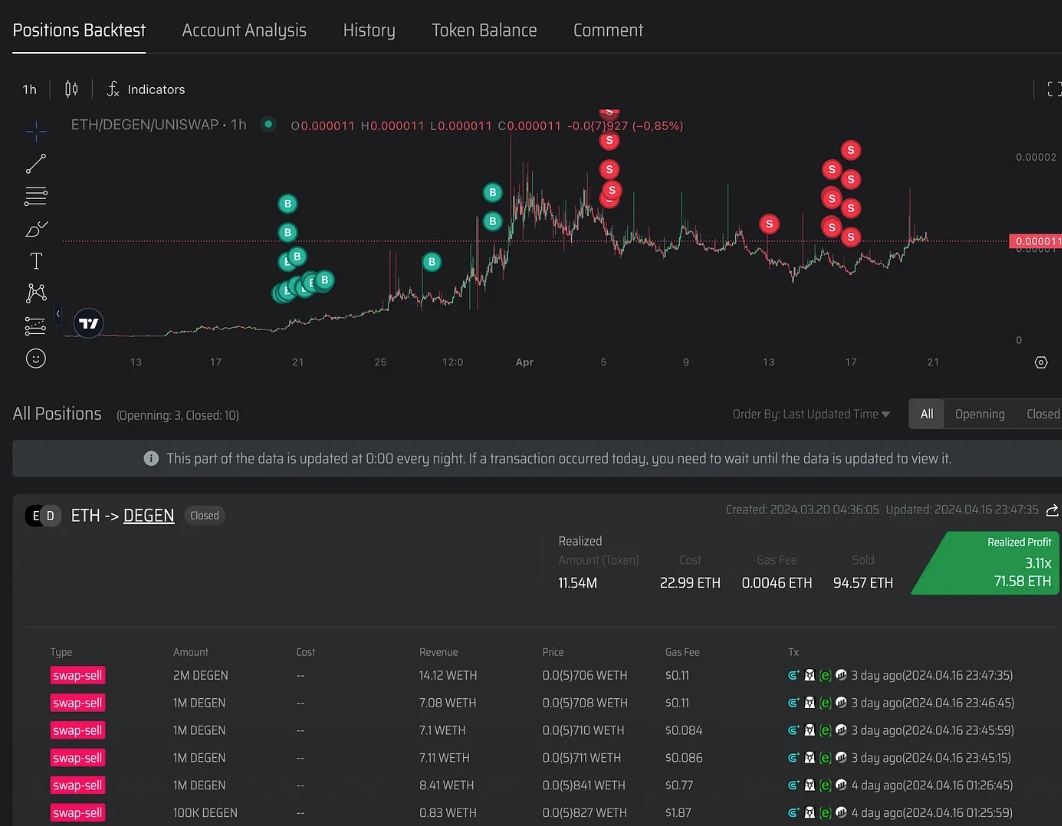Filter positions by Opening
Image resolution: width=1062 pixels, height=826 pixels.
point(979,414)
